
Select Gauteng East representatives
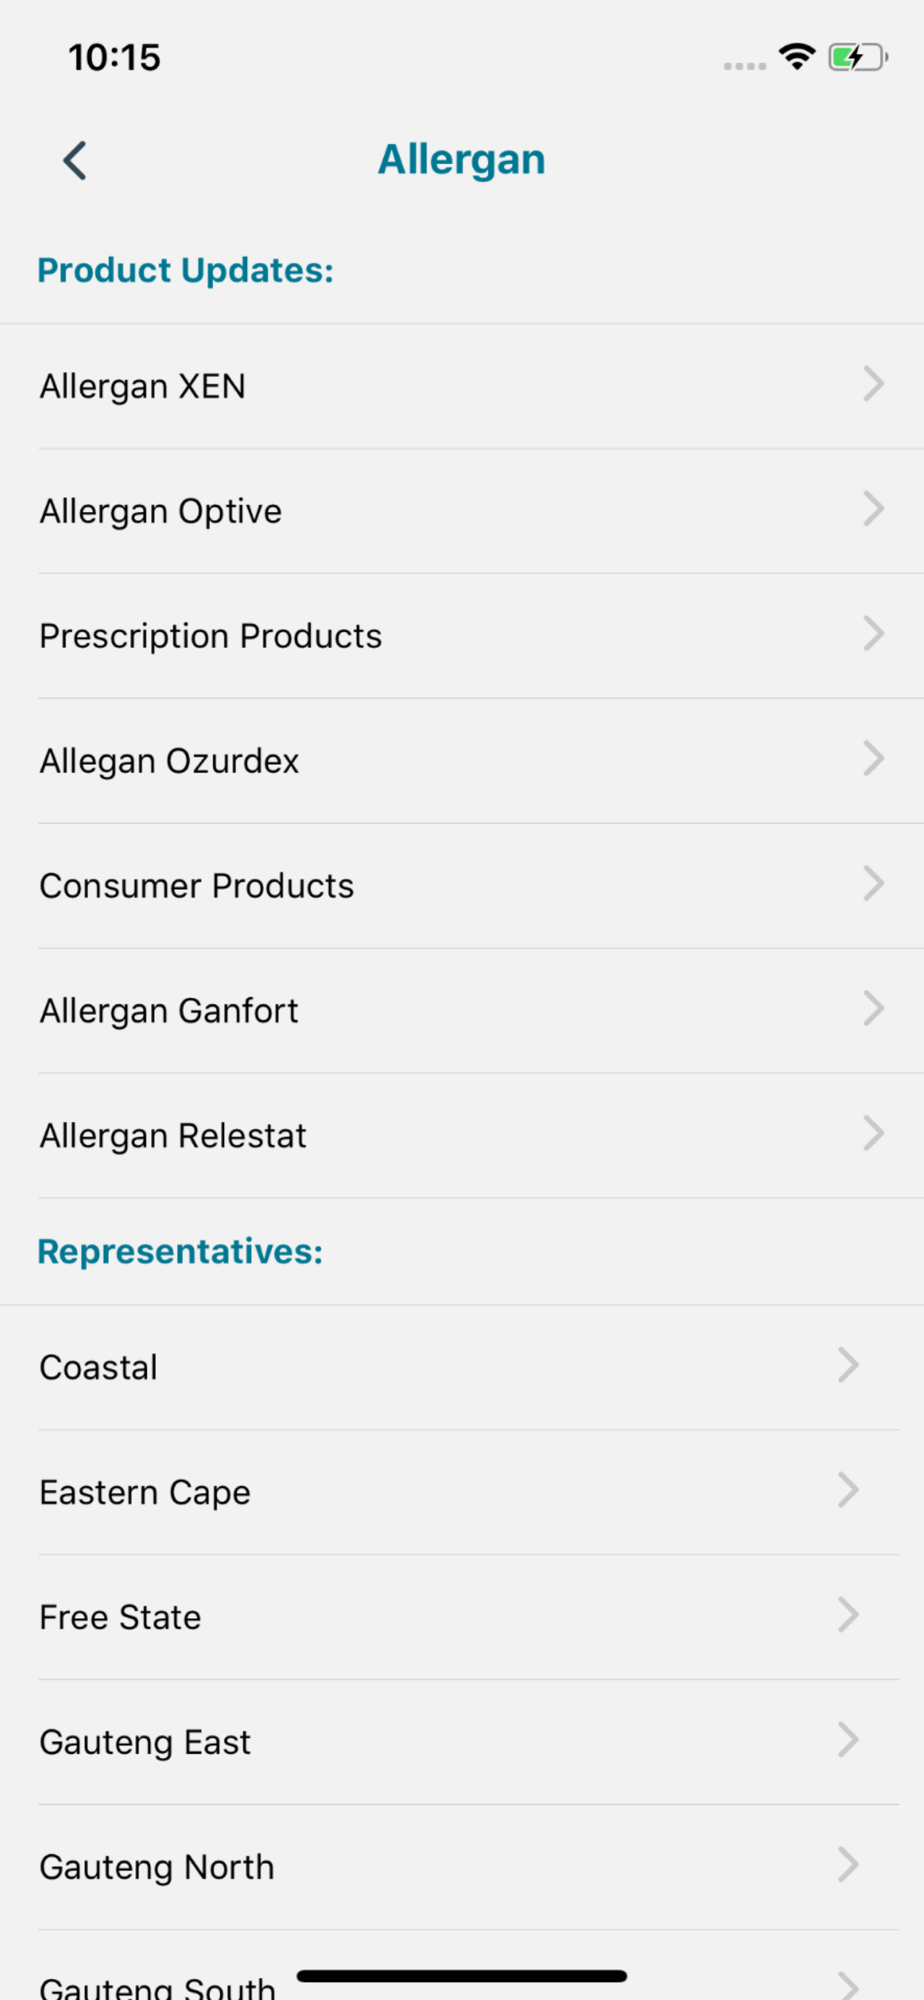[462, 1742]
